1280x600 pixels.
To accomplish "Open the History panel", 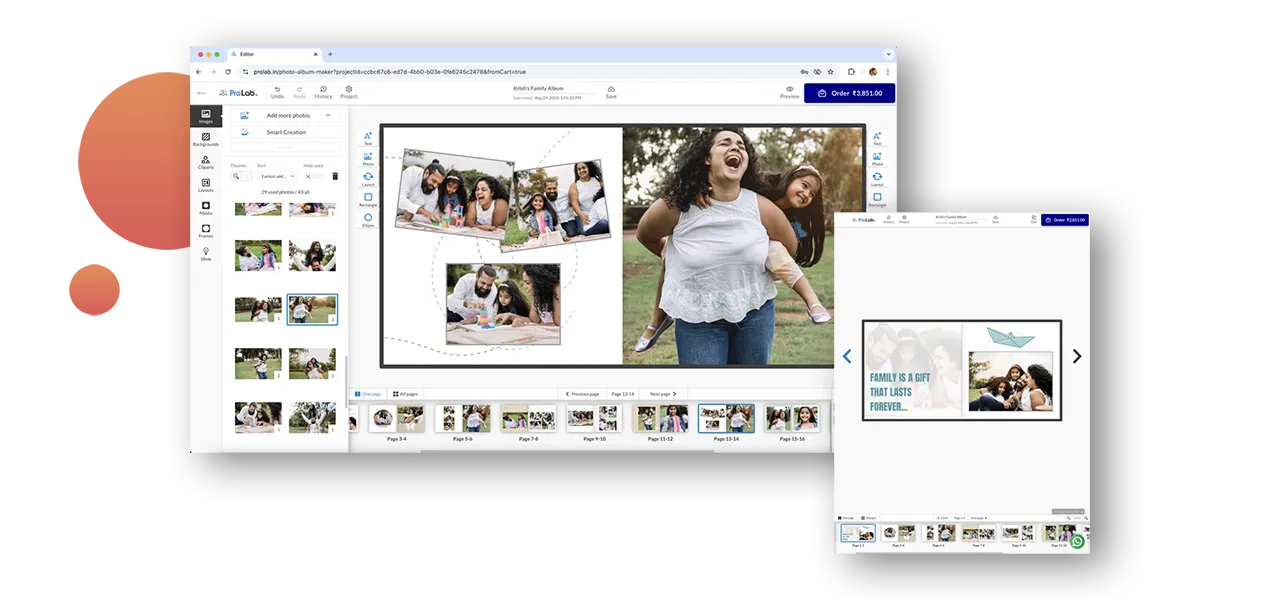I will tap(323, 92).
